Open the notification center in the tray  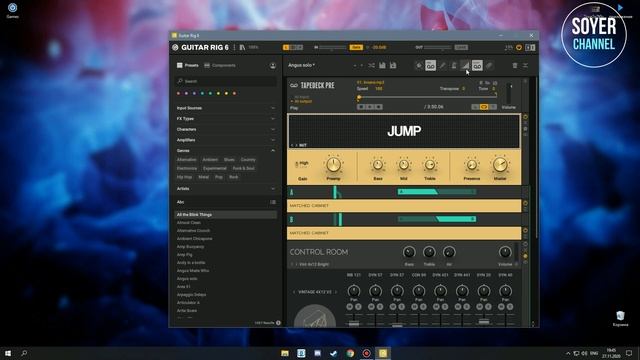point(629,353)
